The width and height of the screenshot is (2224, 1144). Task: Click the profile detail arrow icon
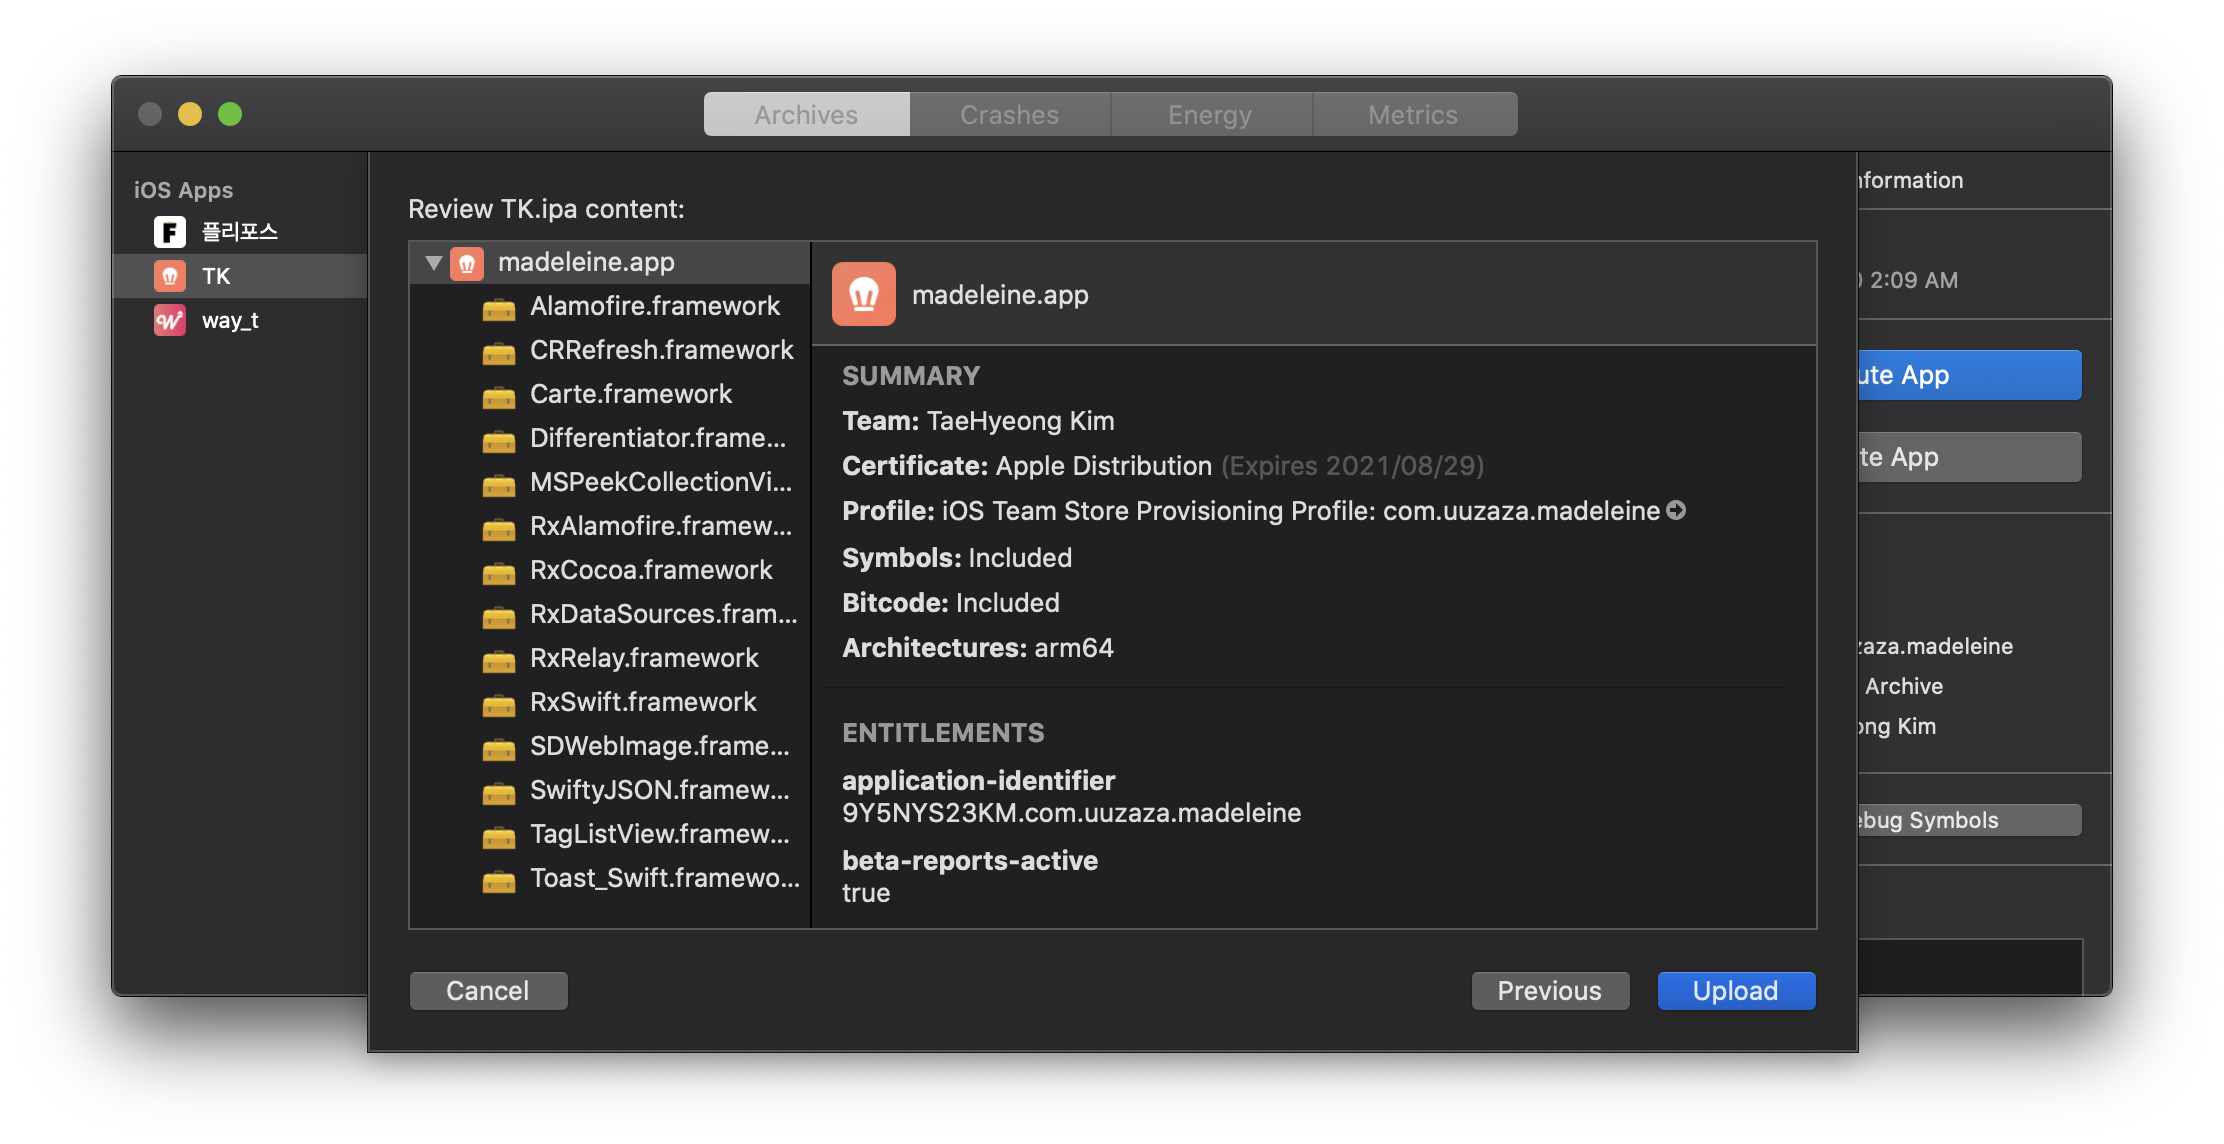[x=1676, y=511]
